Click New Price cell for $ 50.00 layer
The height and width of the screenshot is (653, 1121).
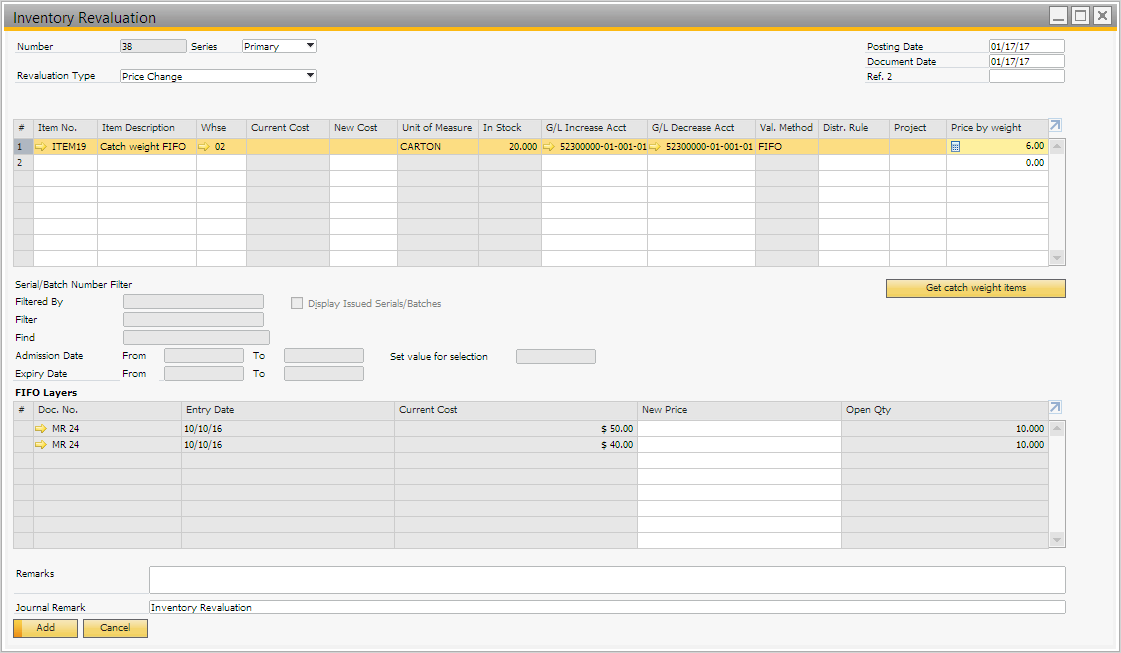(x=739, y=429)
